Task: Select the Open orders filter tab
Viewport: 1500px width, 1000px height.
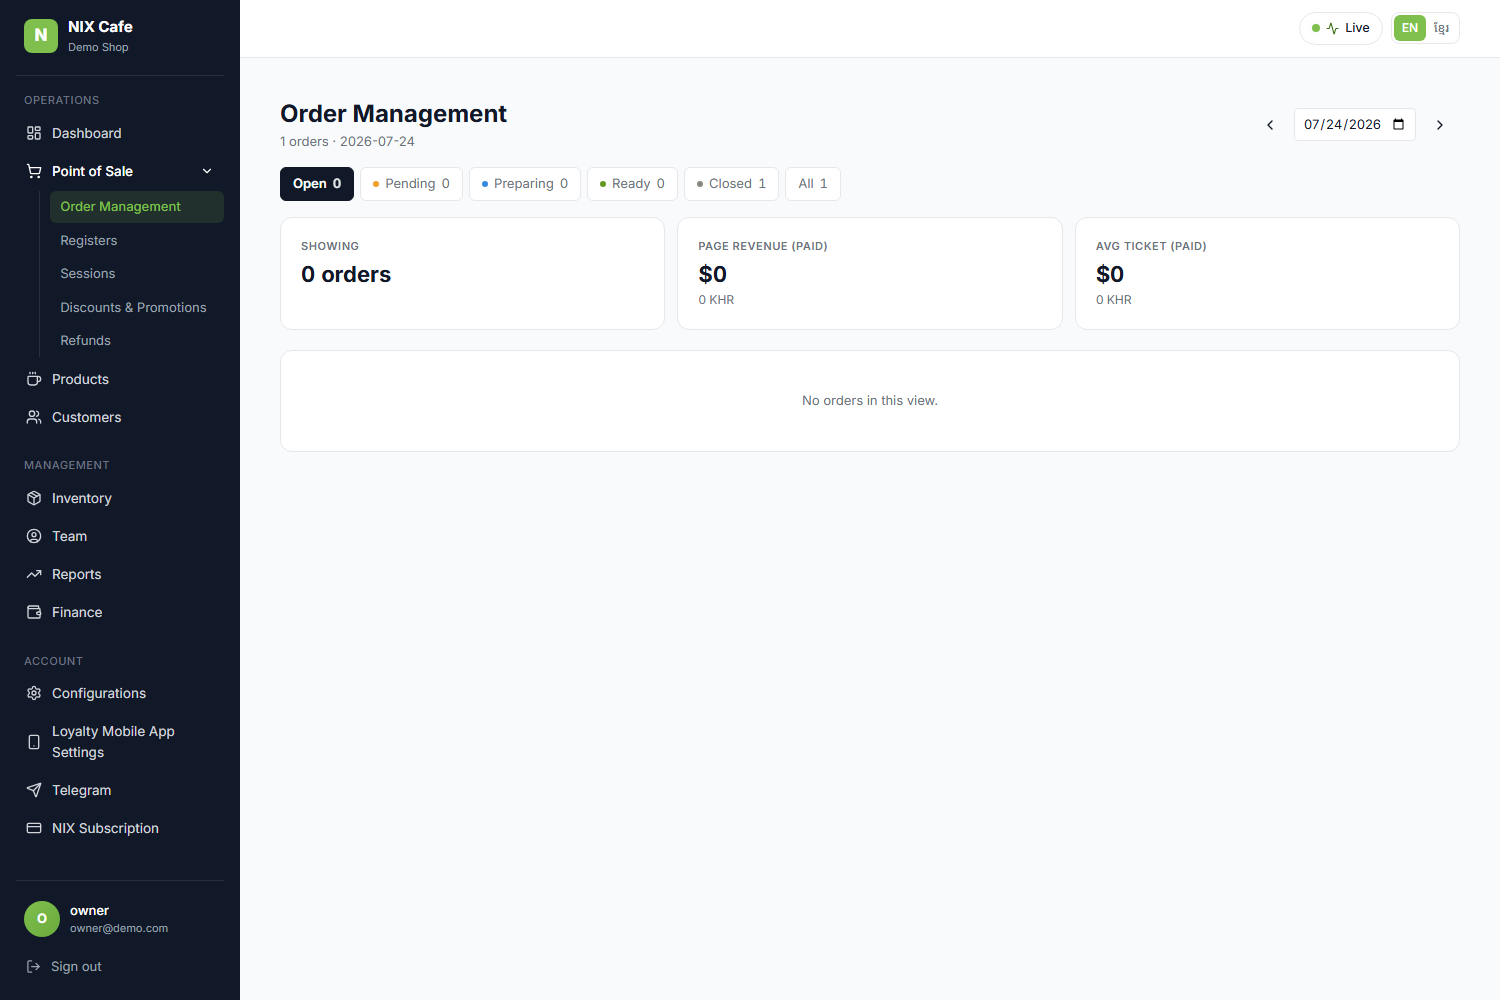Action: tap(317, 184)
